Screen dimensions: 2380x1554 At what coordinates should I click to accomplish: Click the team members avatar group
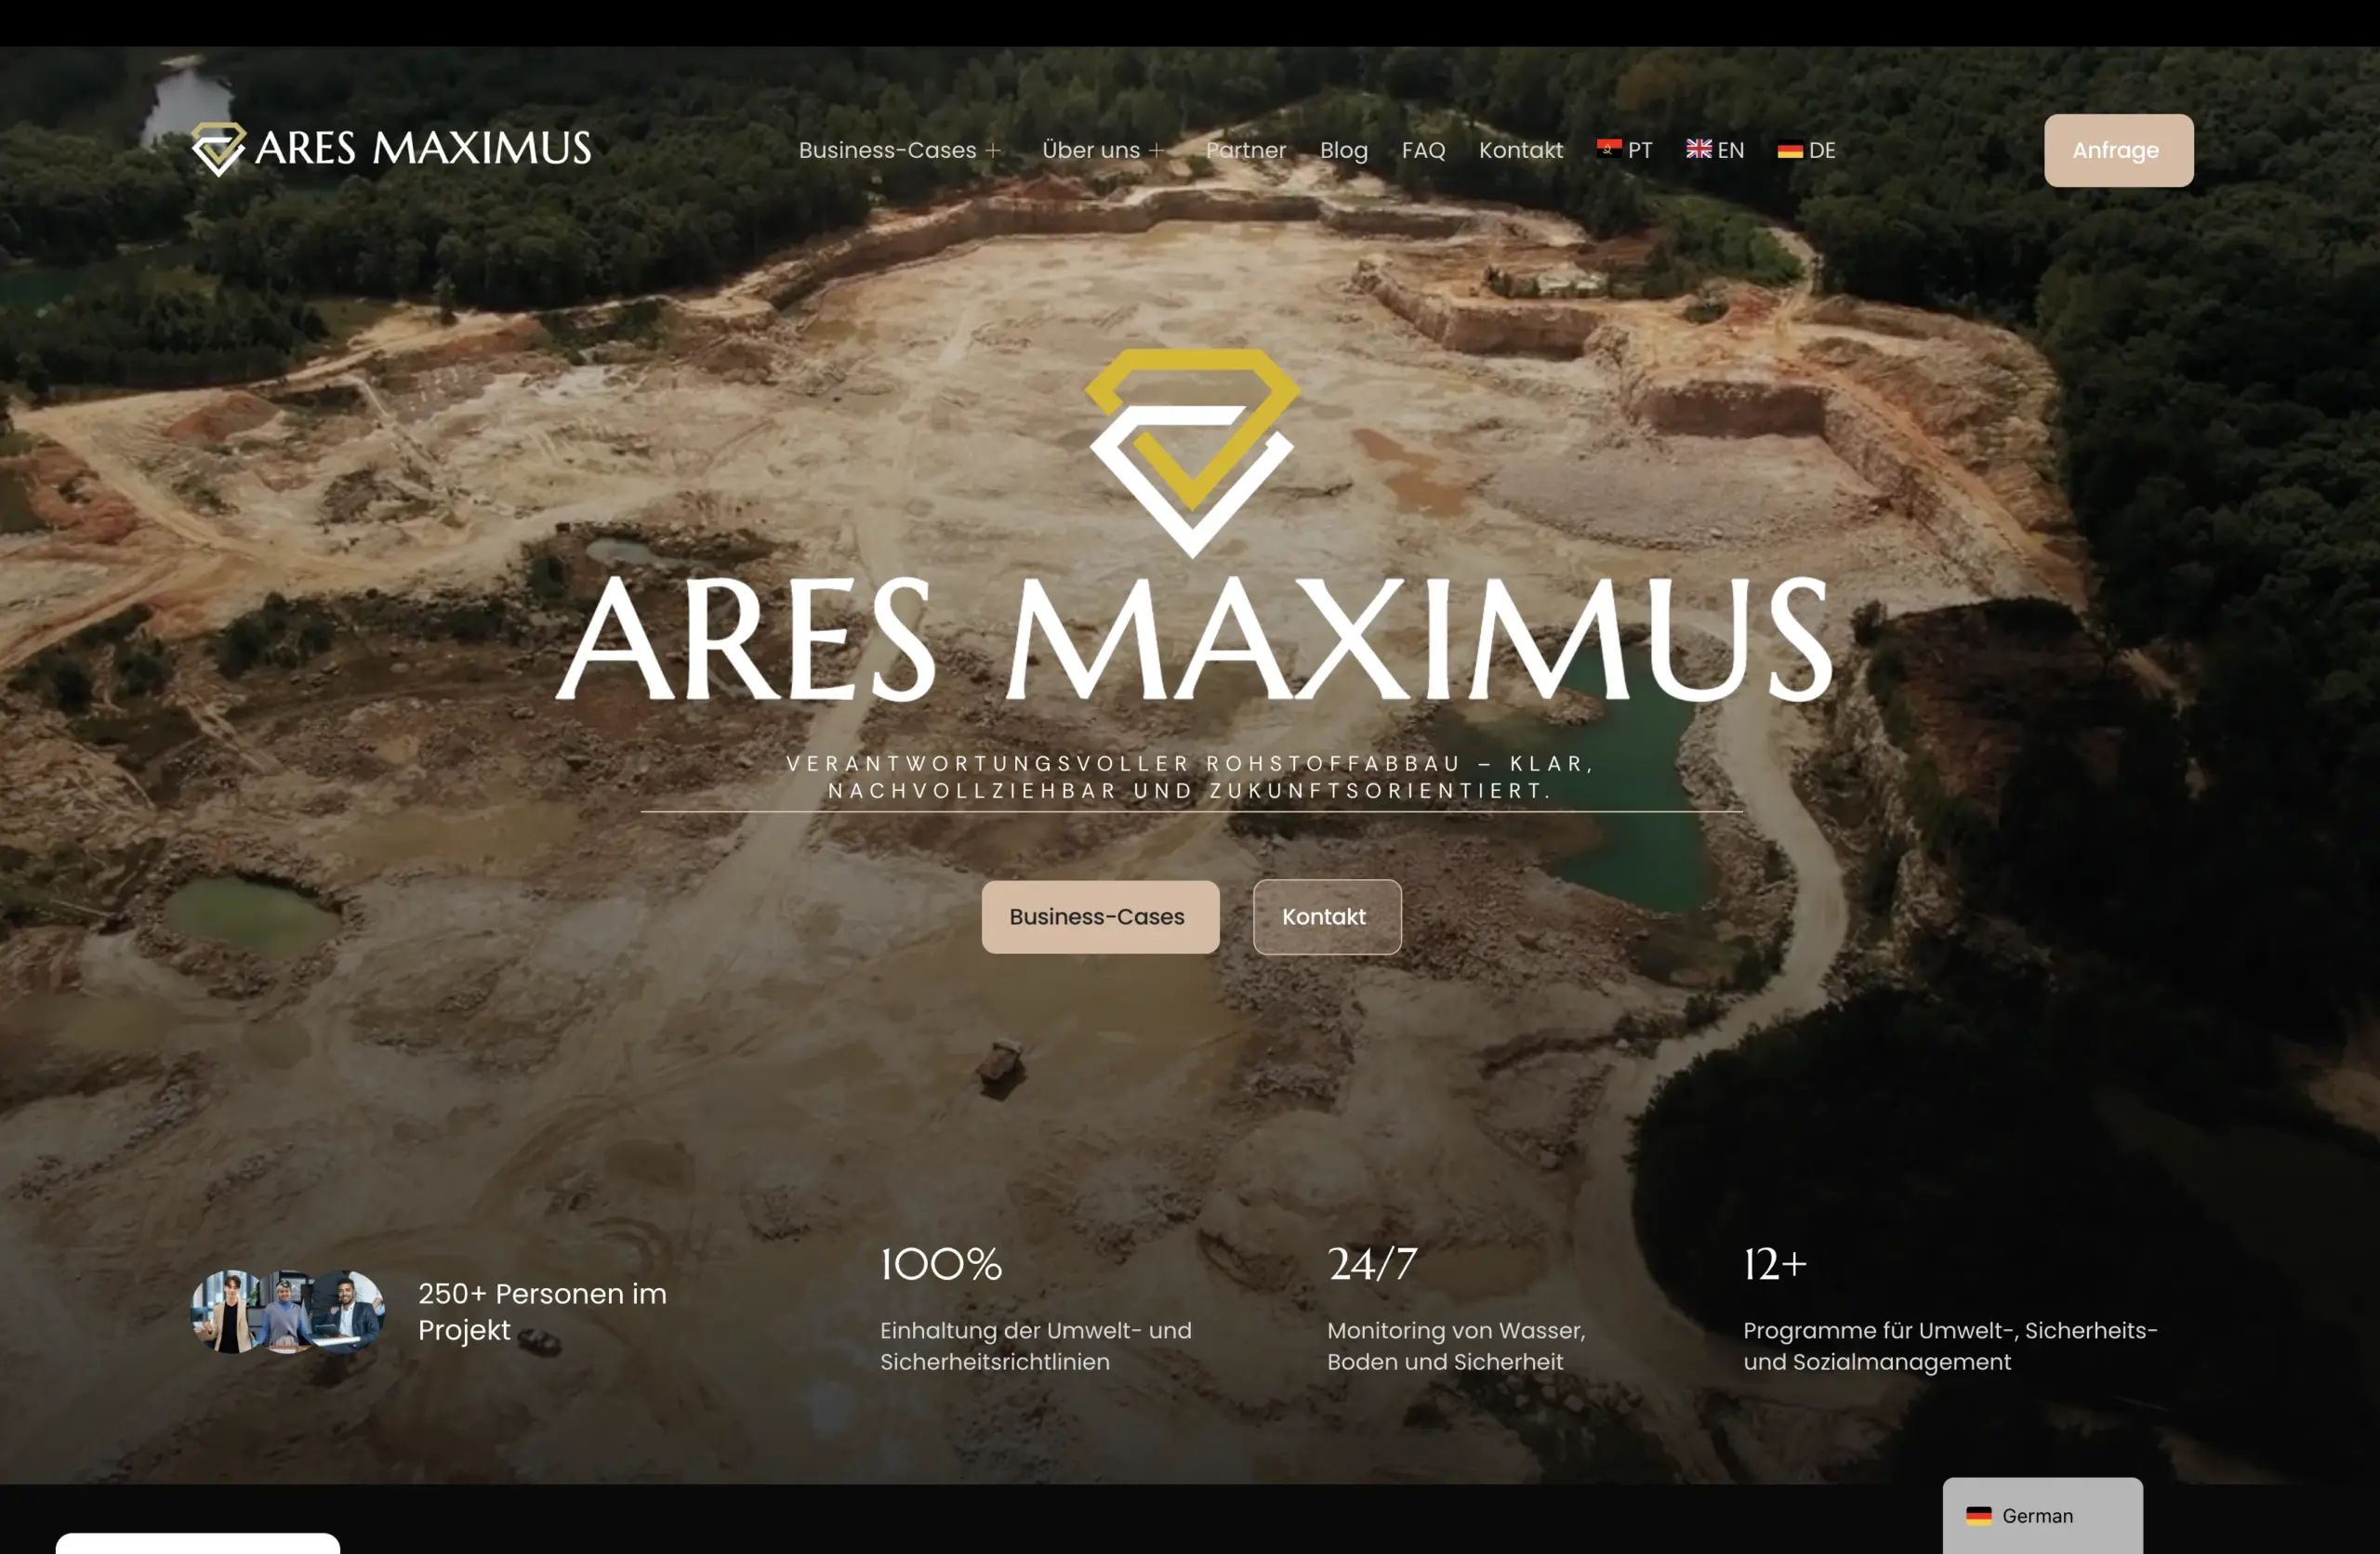click(288, 1311)
